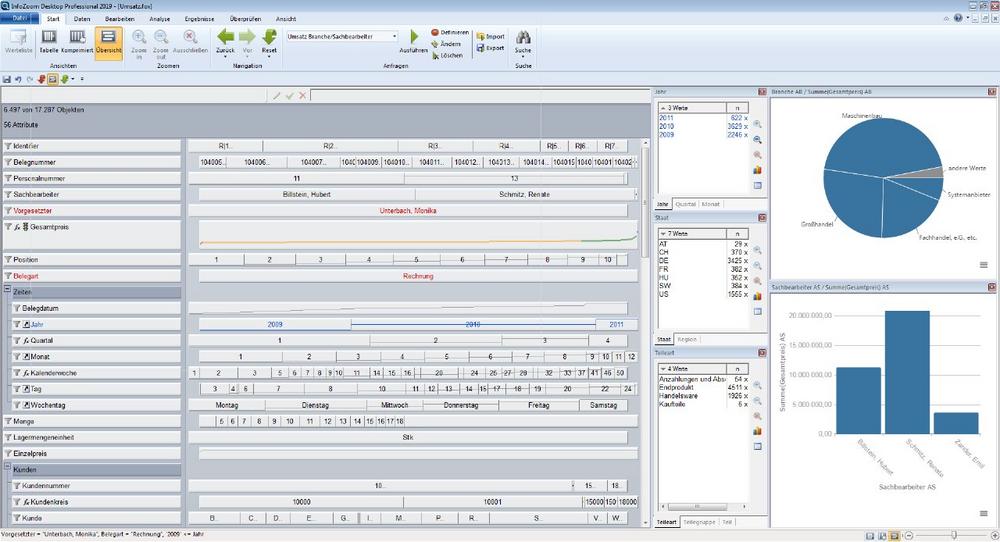Viewport: 1000px width, 542px height.
Task: Switch to the Tabelle view
Action: click(48, 41)
